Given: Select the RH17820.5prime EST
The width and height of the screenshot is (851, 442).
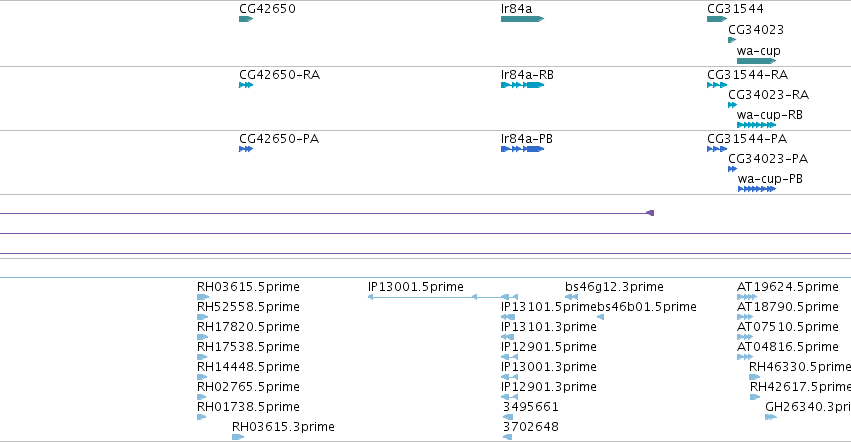Looking at the screenshot, I should pos(202,337).
